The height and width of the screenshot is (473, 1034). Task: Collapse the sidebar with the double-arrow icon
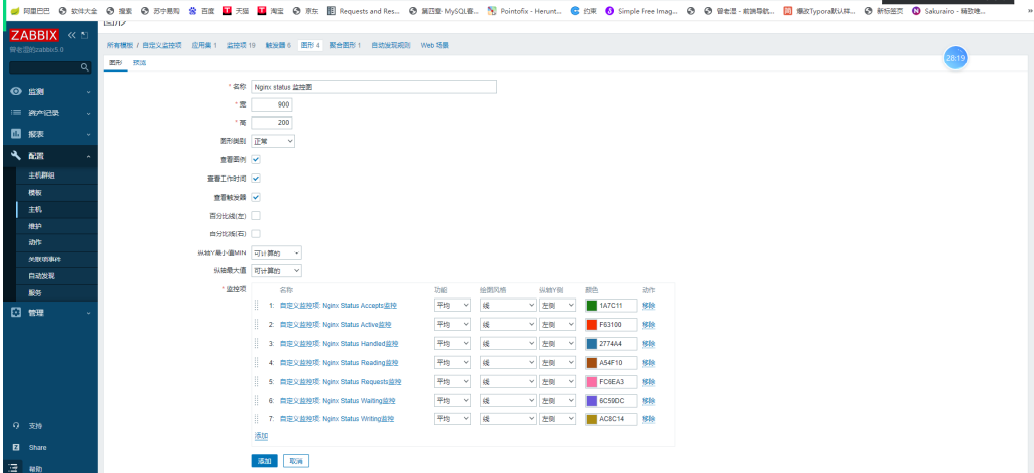point(71,36)
